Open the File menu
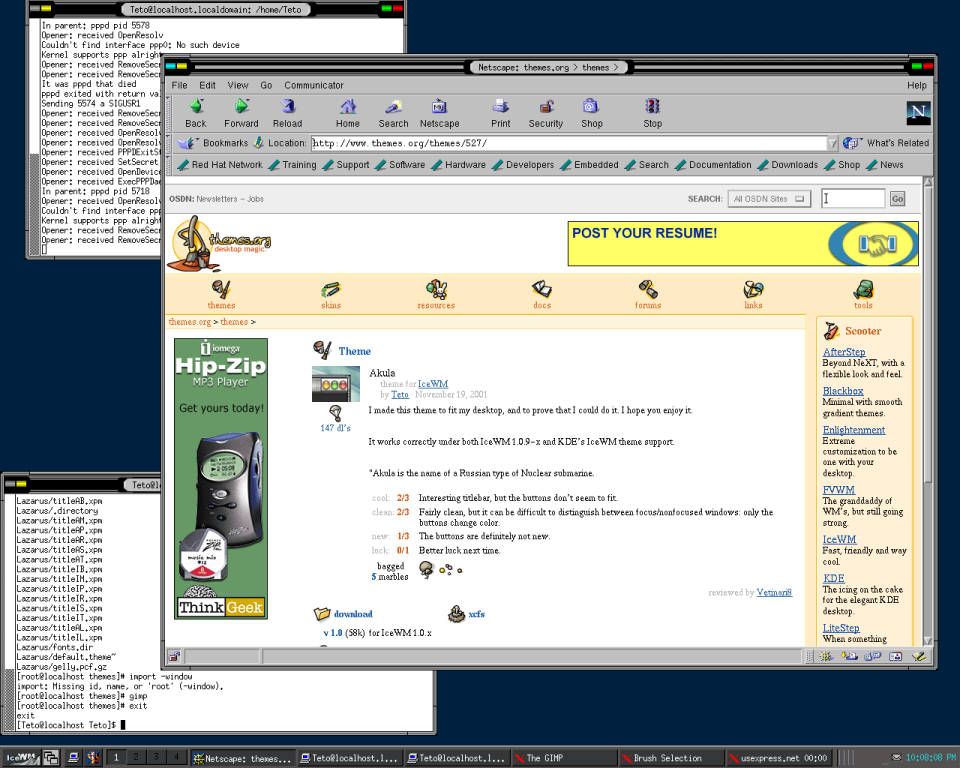Viewport: 960px width, 768px height. 179,85
